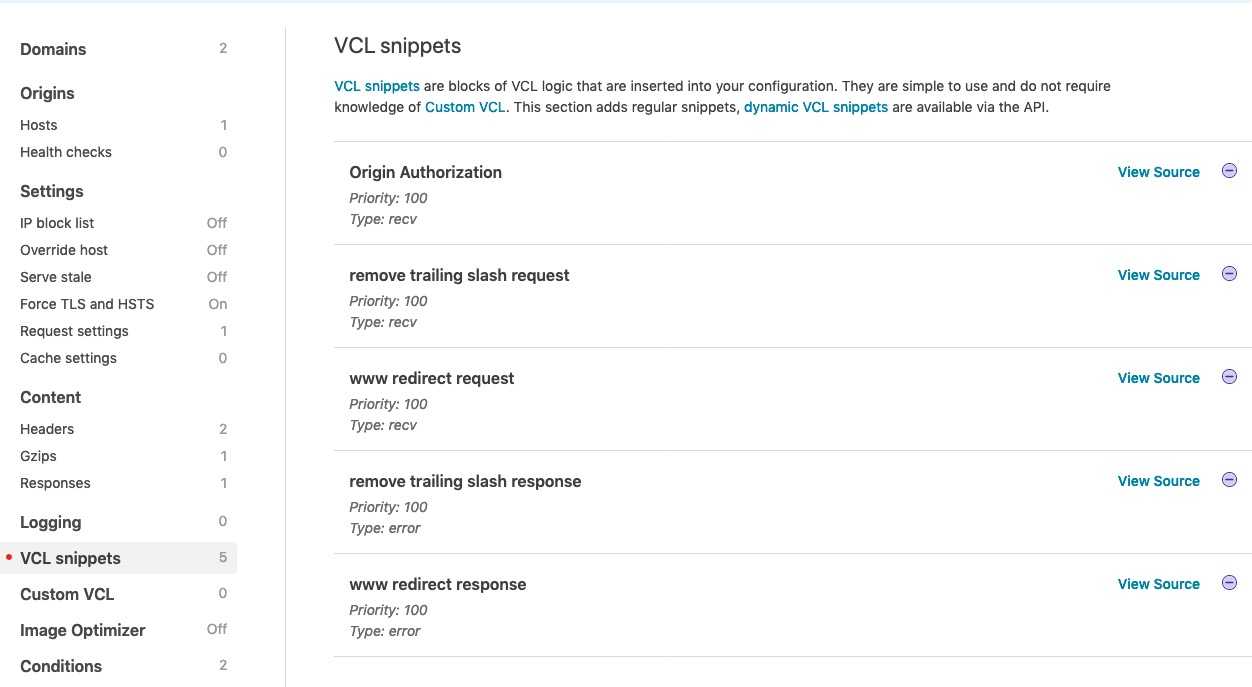Image resolution: width=1252 pixels, height=687 pixels.
Task: Delete the remove trailing slash request snippet
Action: coord(1230,274)
